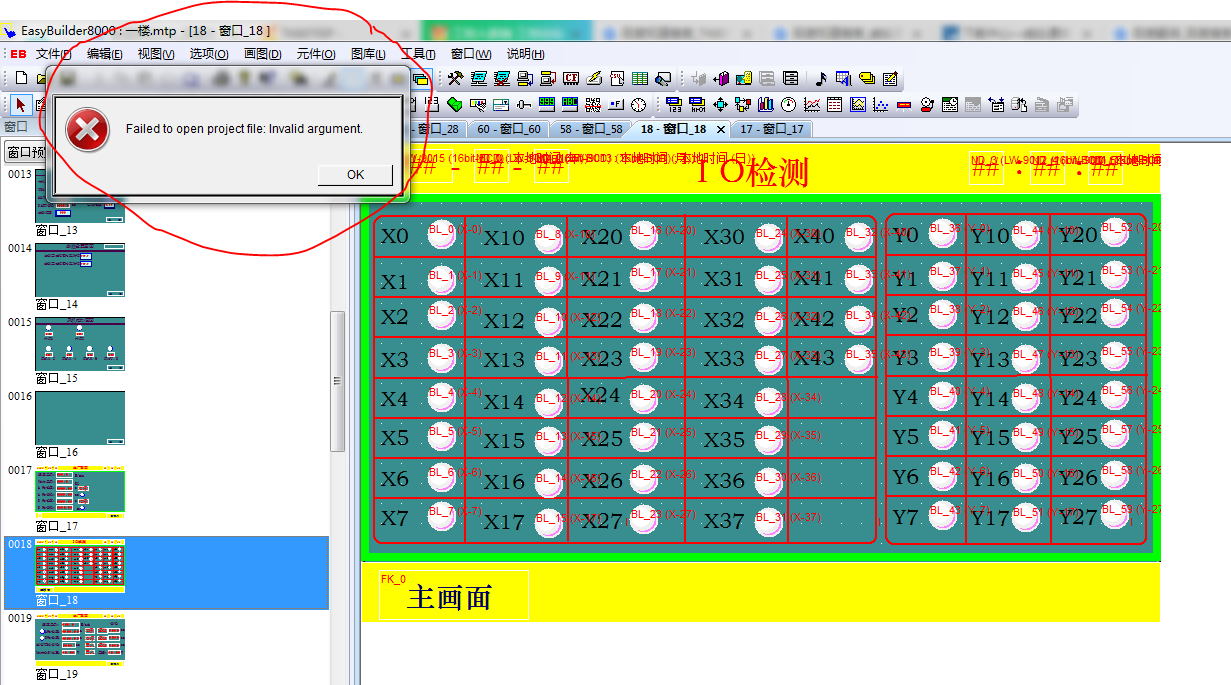
Task: Switch to the 58 - 窗口_58 tab
Action: pyautogui.click(x=591, y=129)
